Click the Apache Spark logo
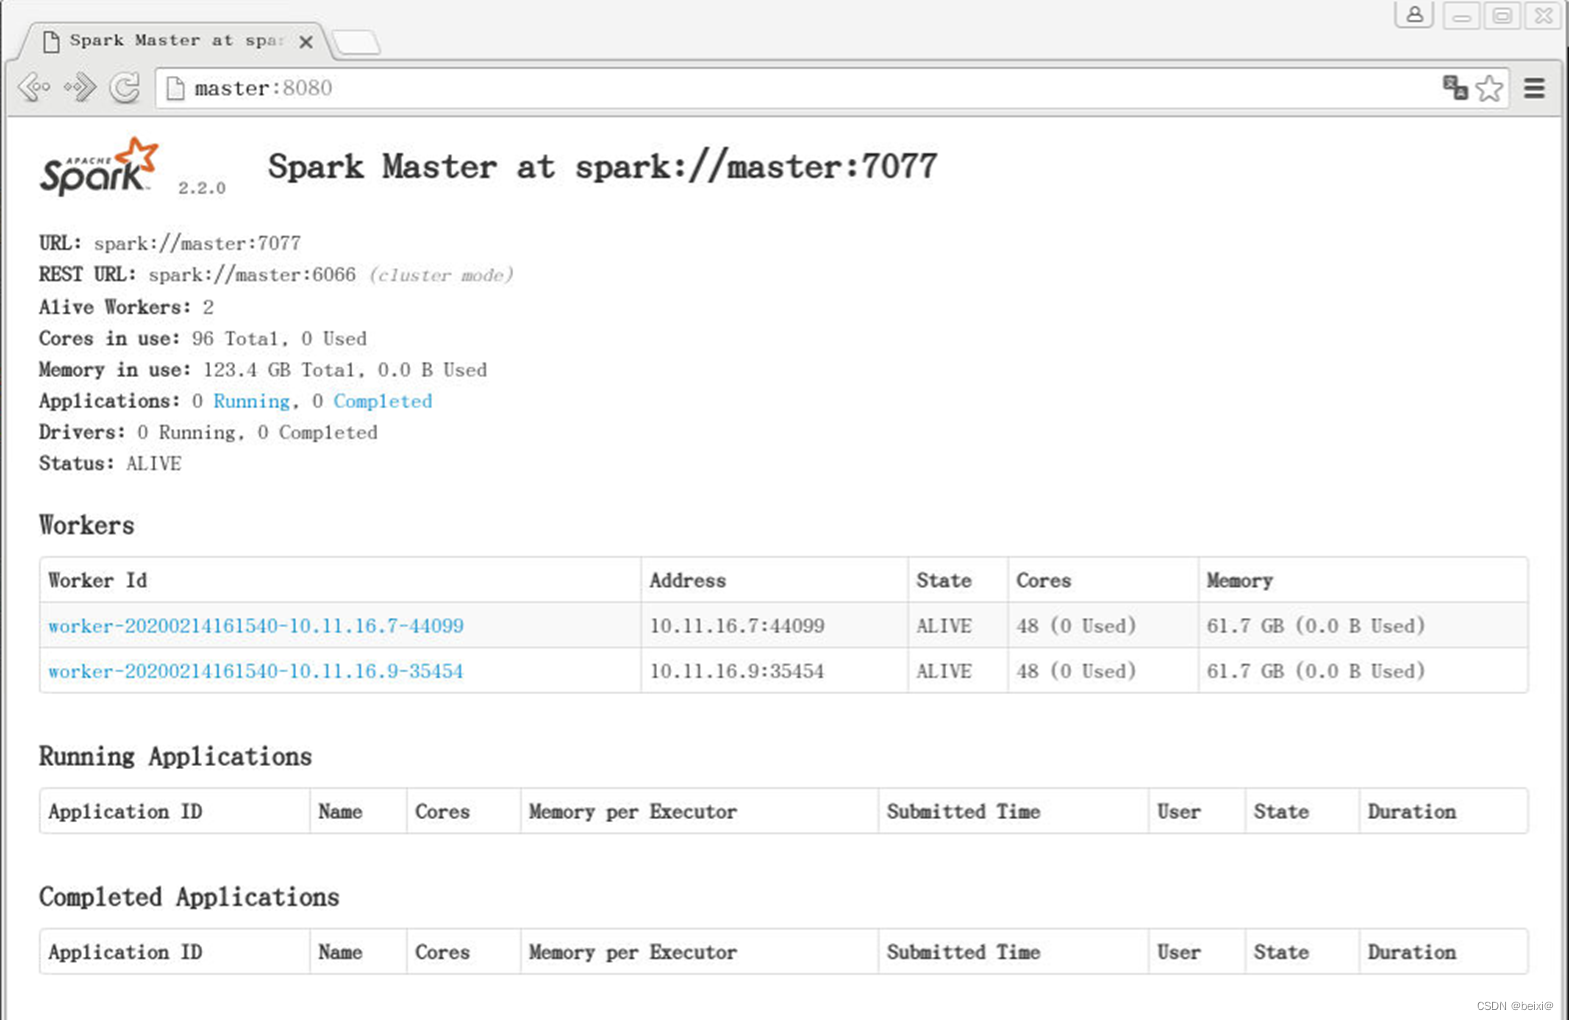This screenshot has width=1569, height=1020. click(99, 166)
